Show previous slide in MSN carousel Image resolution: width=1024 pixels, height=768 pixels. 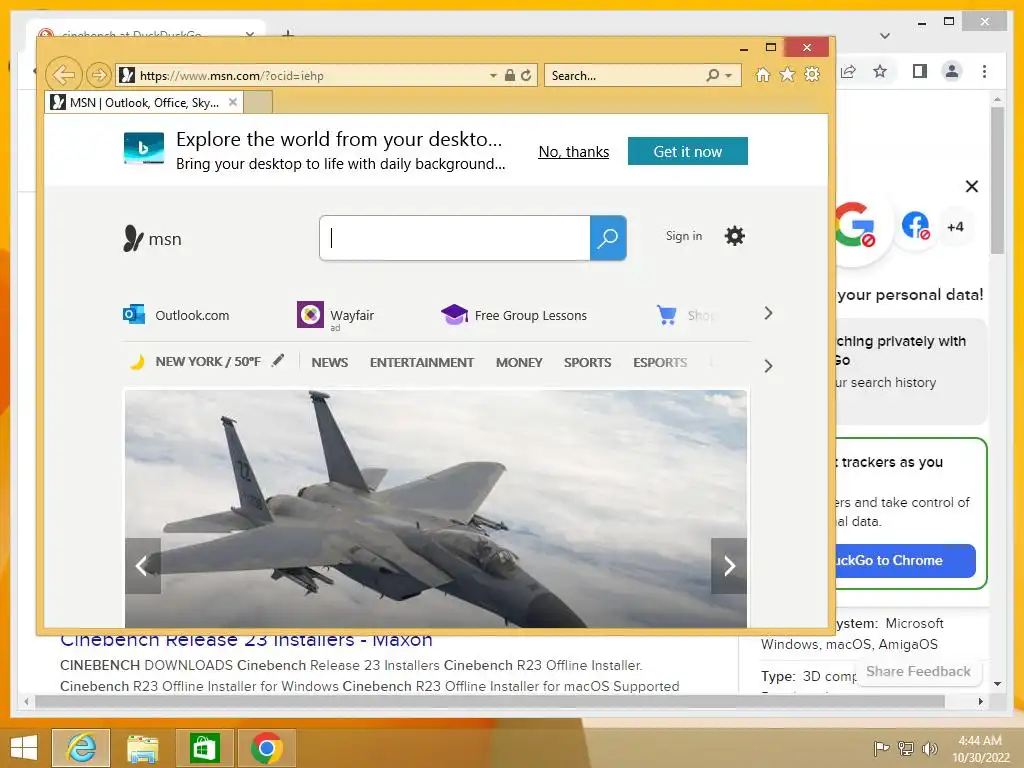pyautogui.click(x=142, y=566)
